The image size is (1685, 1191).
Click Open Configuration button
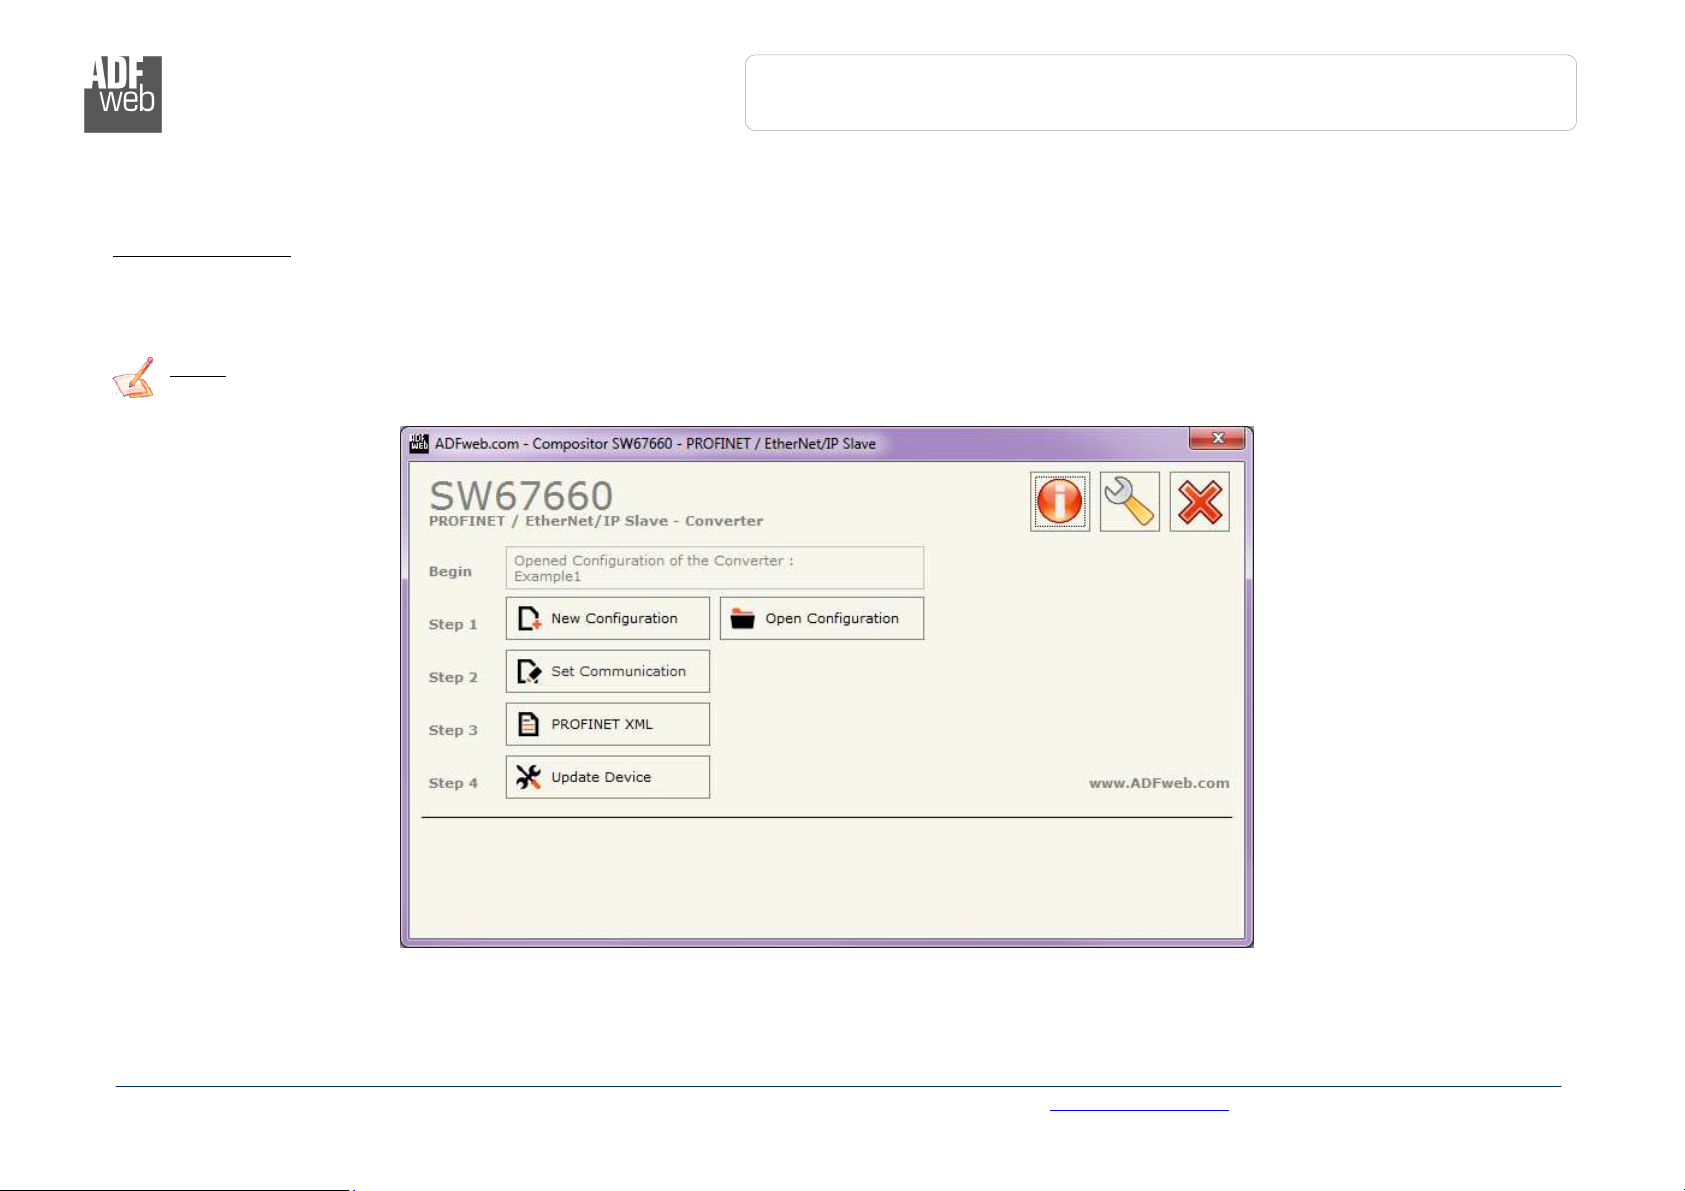pyautogui.click(x=822, y=618)
